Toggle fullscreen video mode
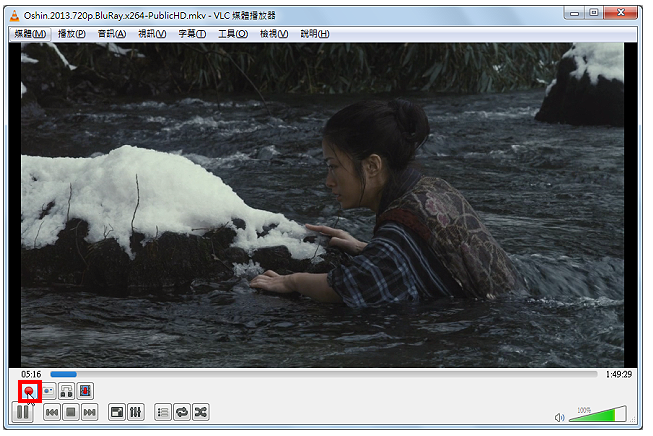 pyautogui.click(x=117, y=412)
